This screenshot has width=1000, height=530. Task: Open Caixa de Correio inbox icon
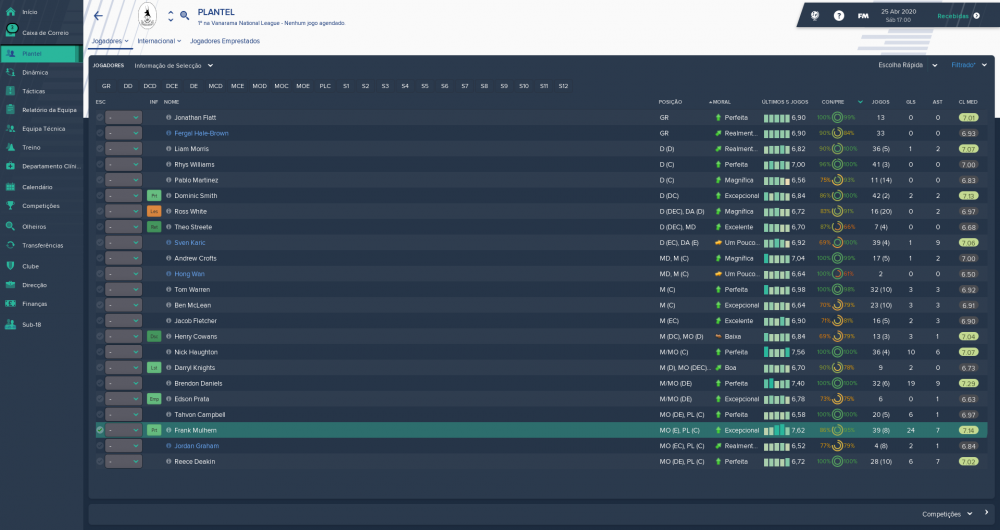pyautogui.click(x=11, y=31)
